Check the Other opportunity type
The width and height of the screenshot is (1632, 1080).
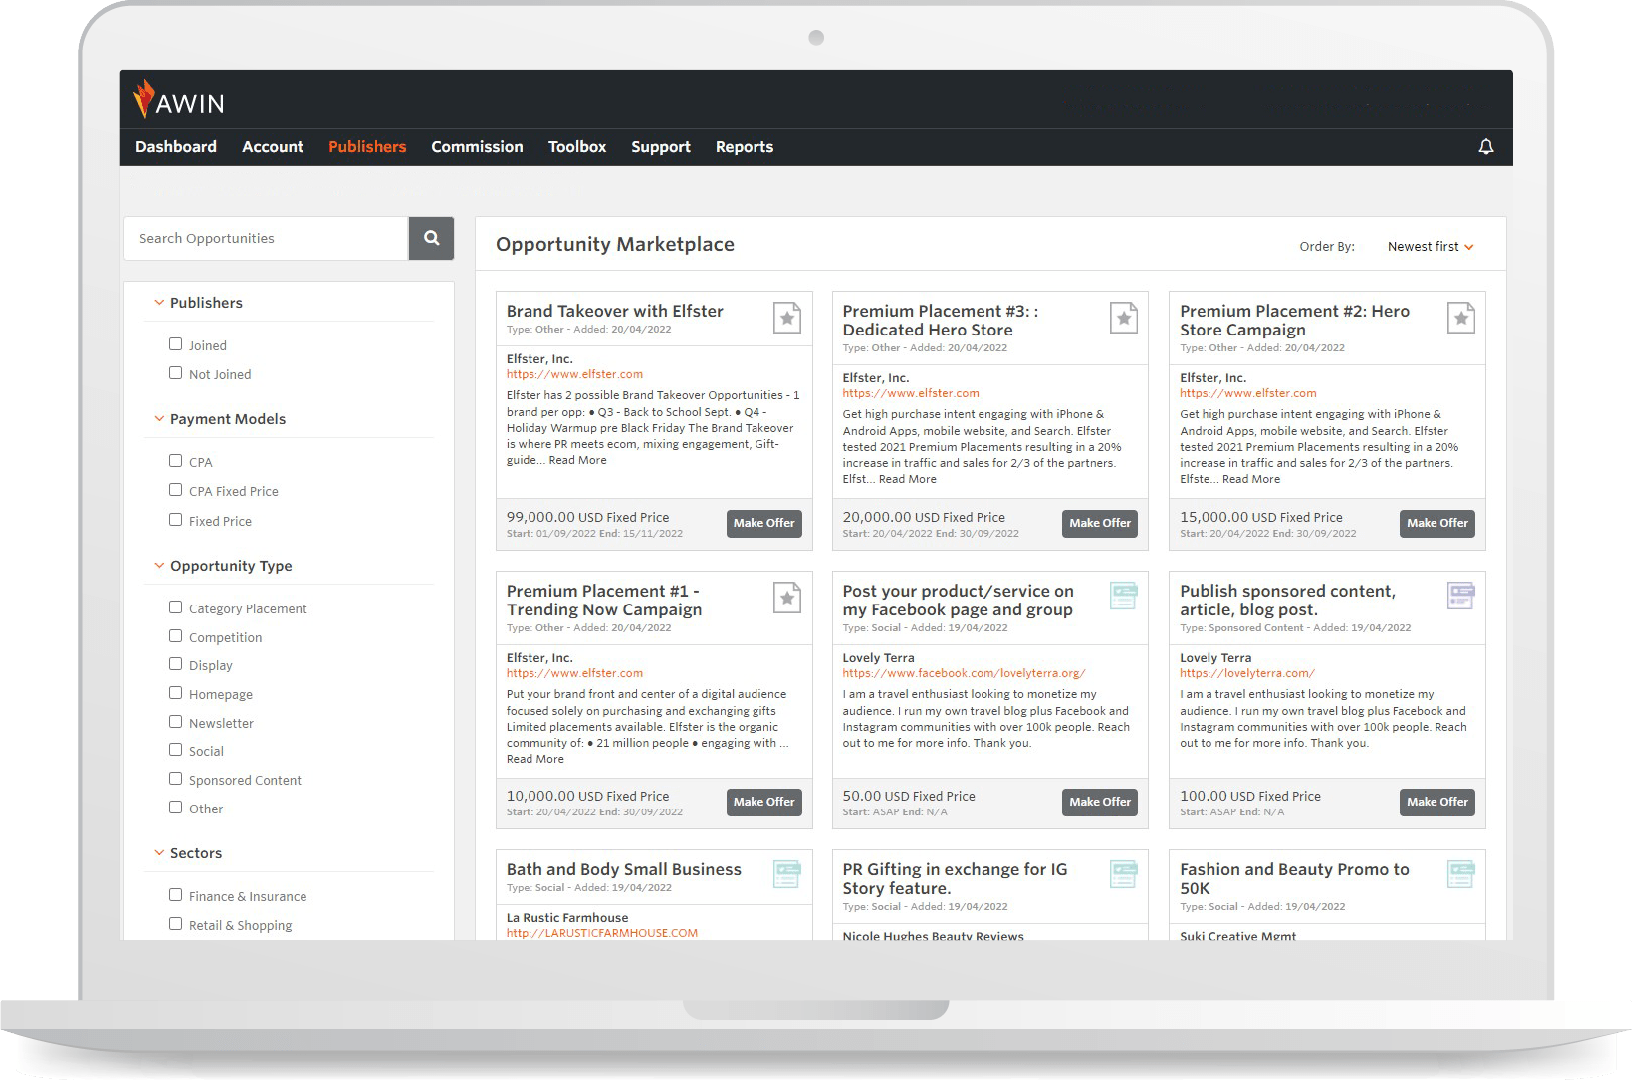click(x=176, y=807)
